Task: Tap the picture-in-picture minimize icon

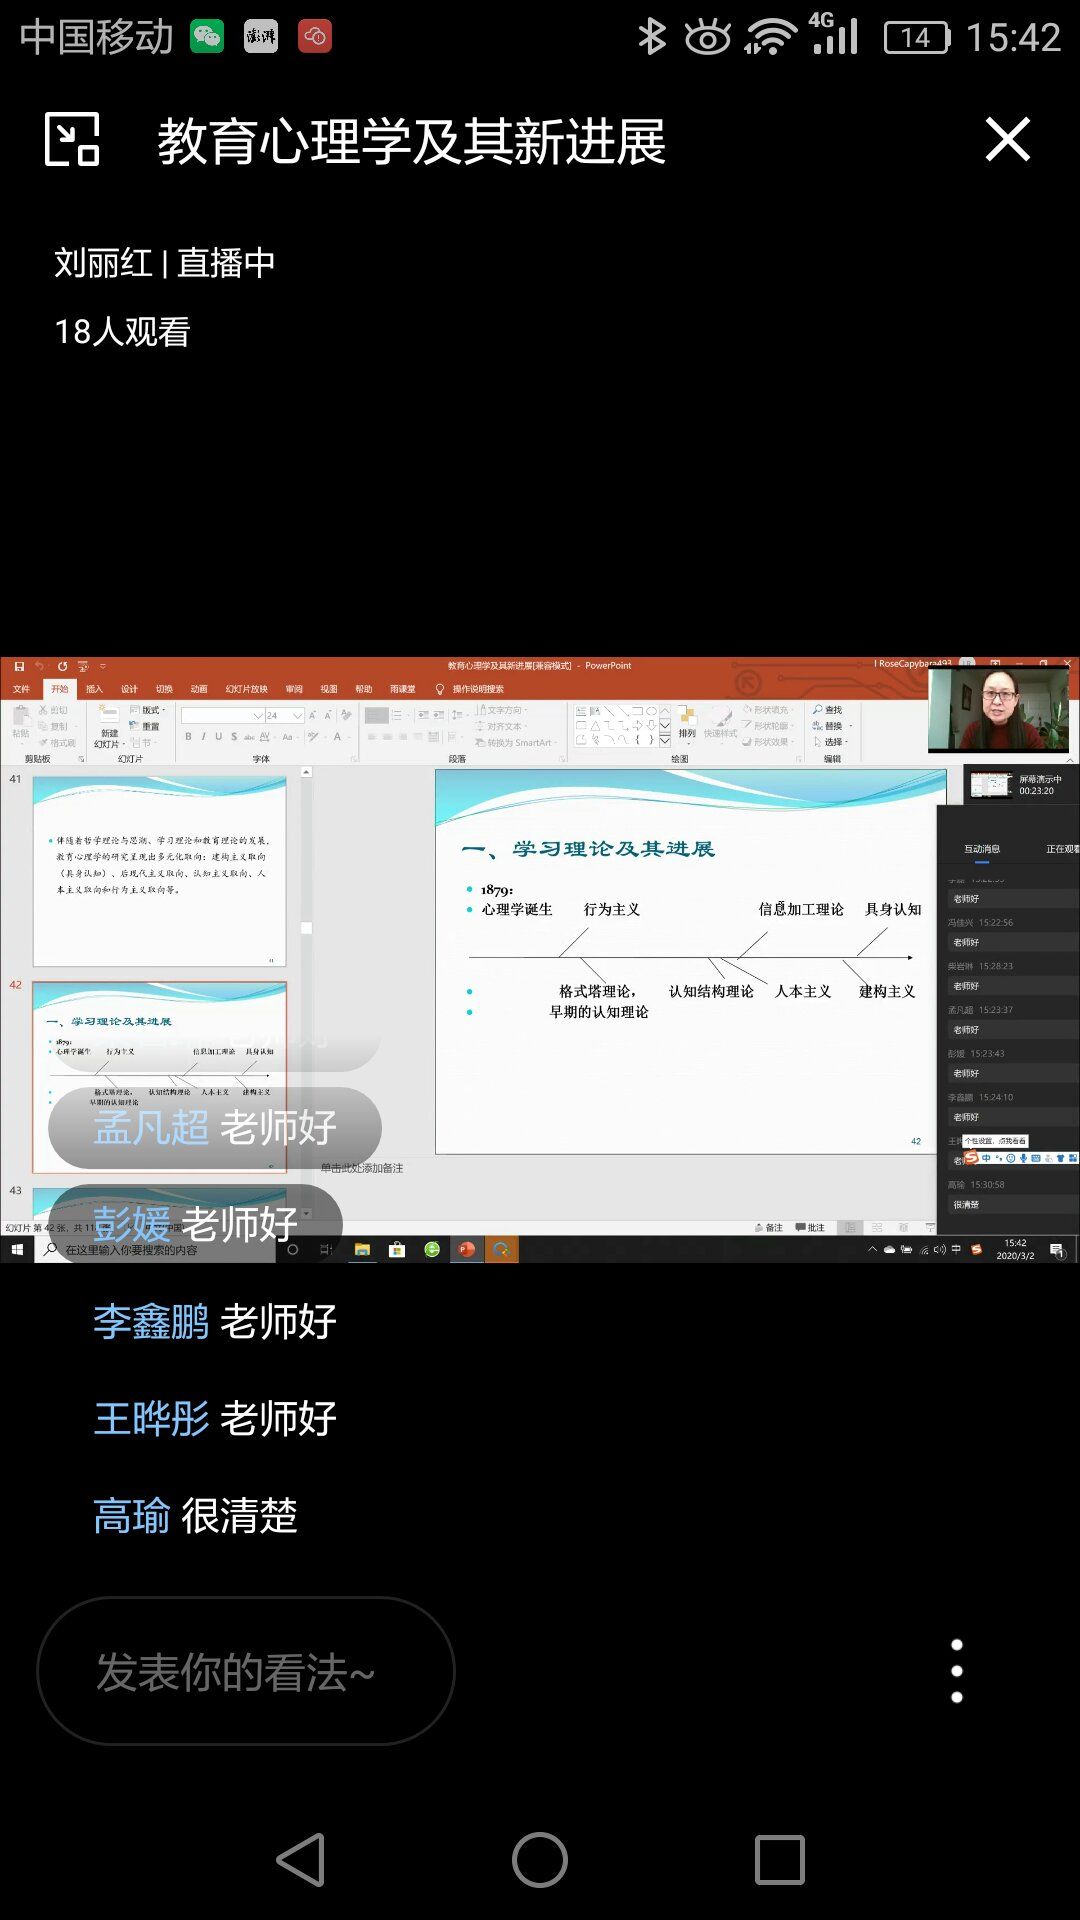Action: pyautogui.click(x=72, y=139)
